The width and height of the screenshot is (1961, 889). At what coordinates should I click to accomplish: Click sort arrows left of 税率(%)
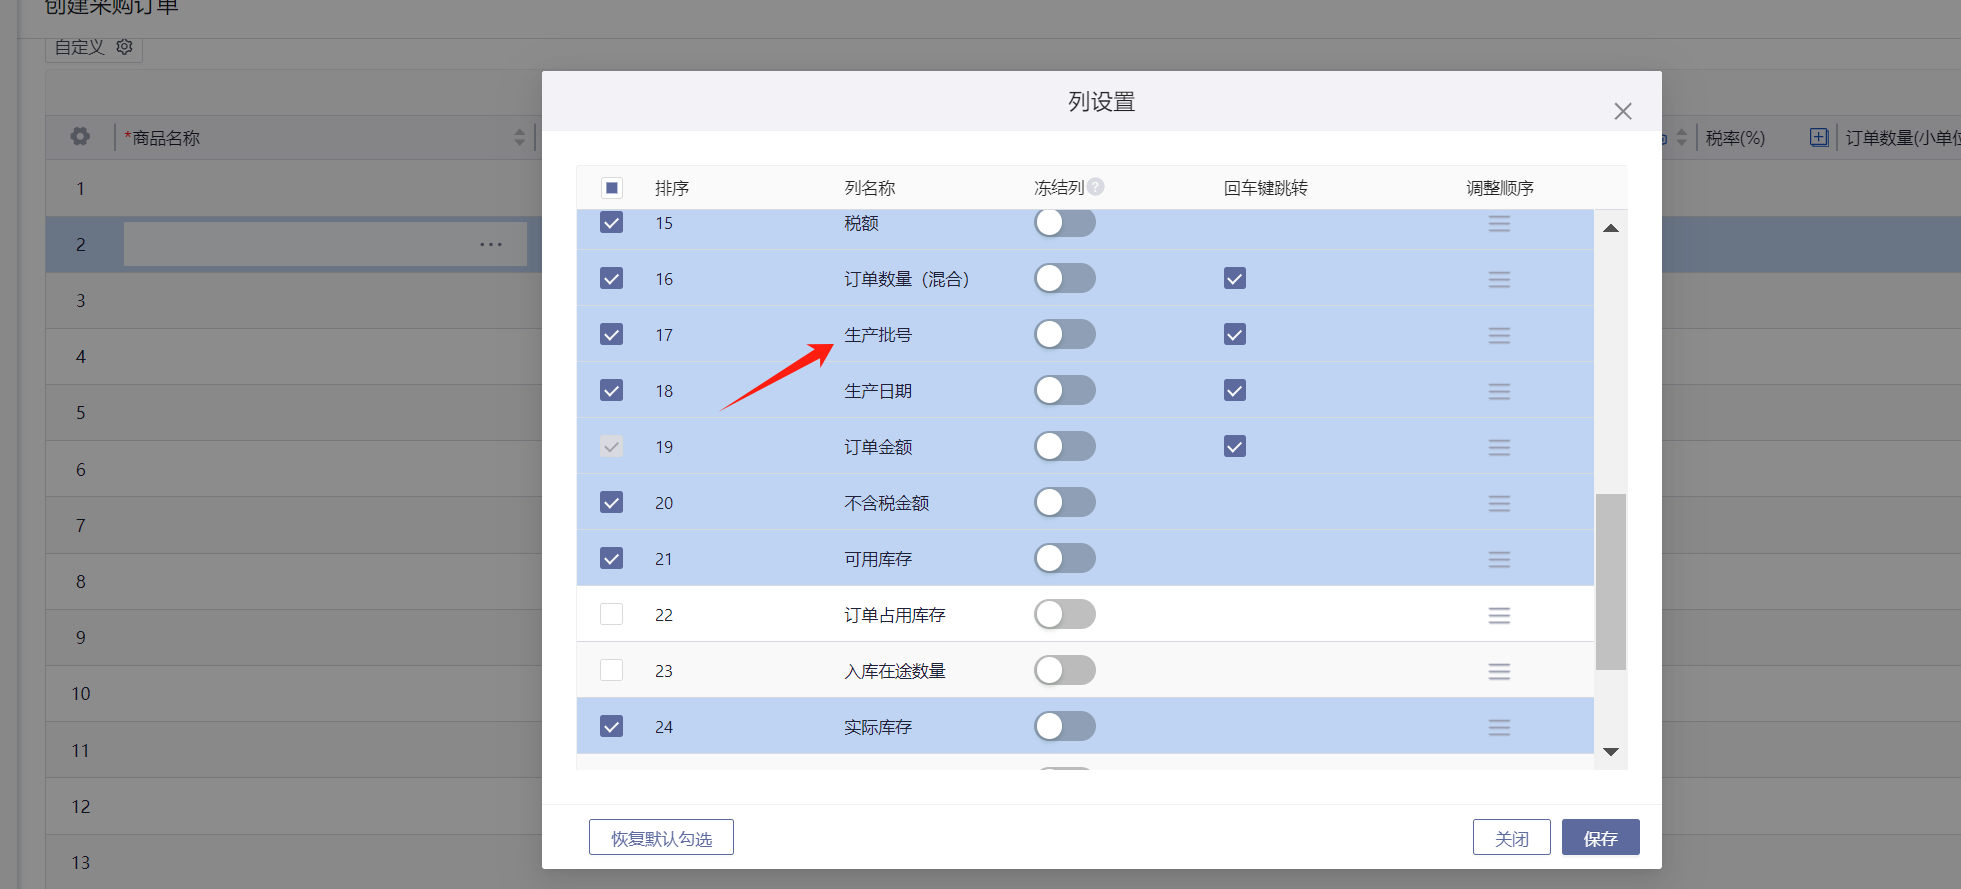point(1682,137)
